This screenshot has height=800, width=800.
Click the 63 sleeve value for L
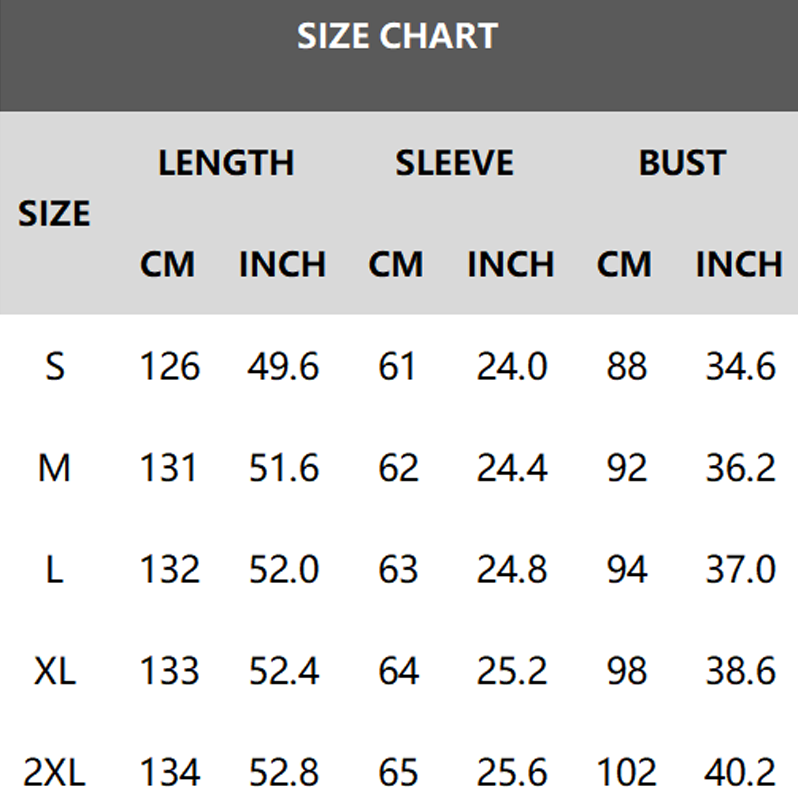397,570
